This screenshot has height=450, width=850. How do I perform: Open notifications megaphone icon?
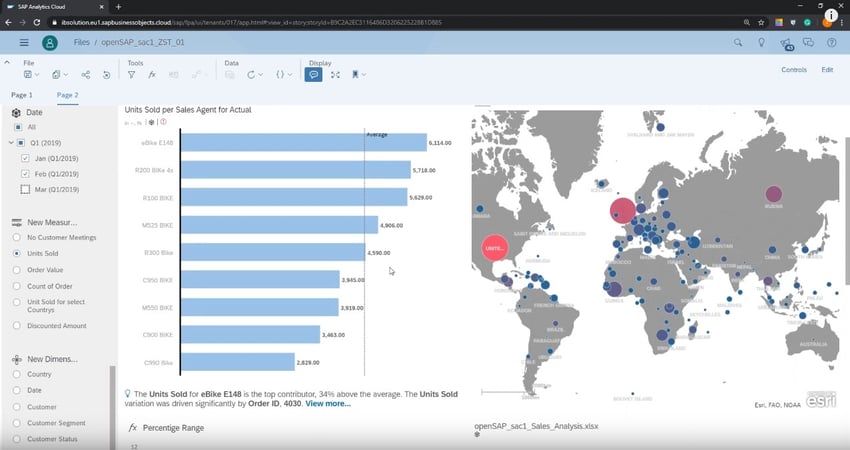pyautogui.click(x=786, y=43)
